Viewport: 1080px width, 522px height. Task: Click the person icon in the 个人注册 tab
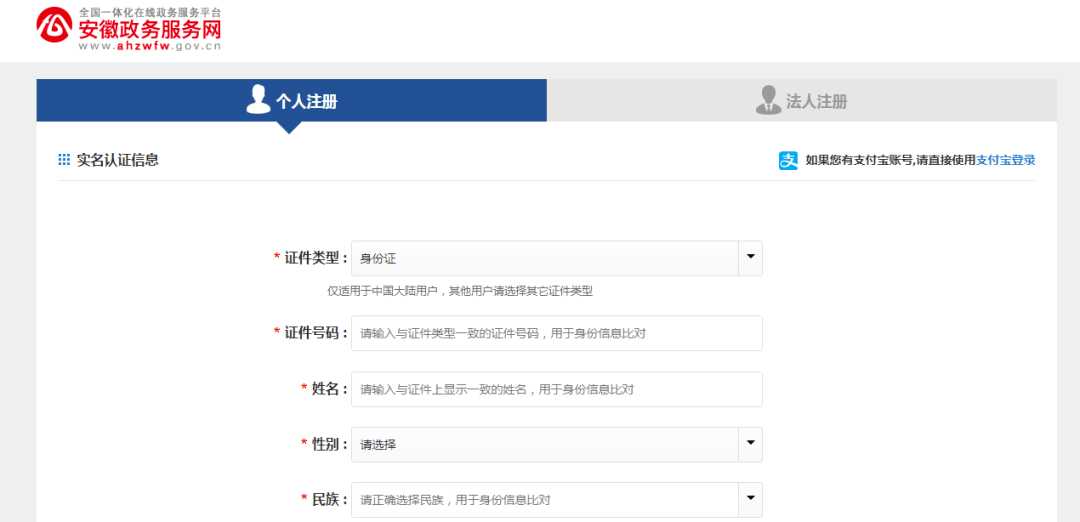pyautogui.click(x=259, y=100)
